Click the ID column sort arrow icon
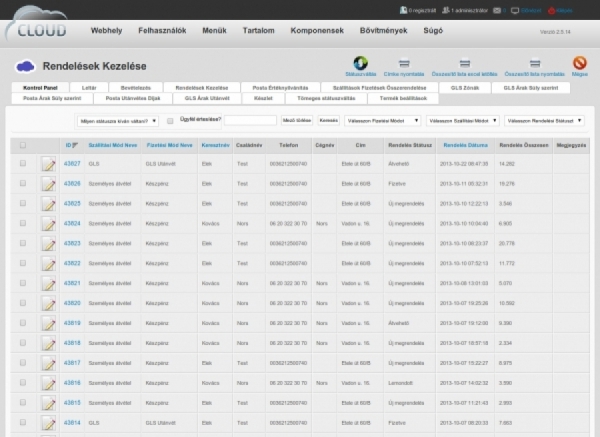 [x=75, y=145]
